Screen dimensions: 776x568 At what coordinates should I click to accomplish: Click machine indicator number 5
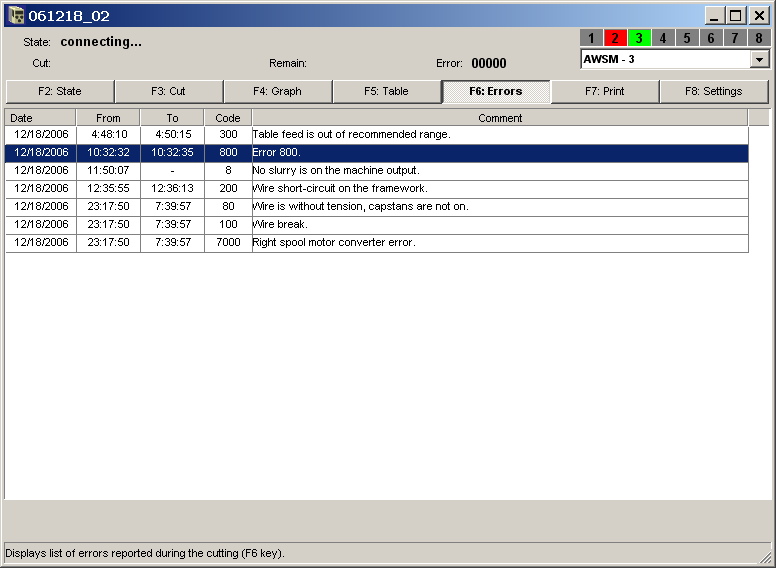tap(687, 38)
